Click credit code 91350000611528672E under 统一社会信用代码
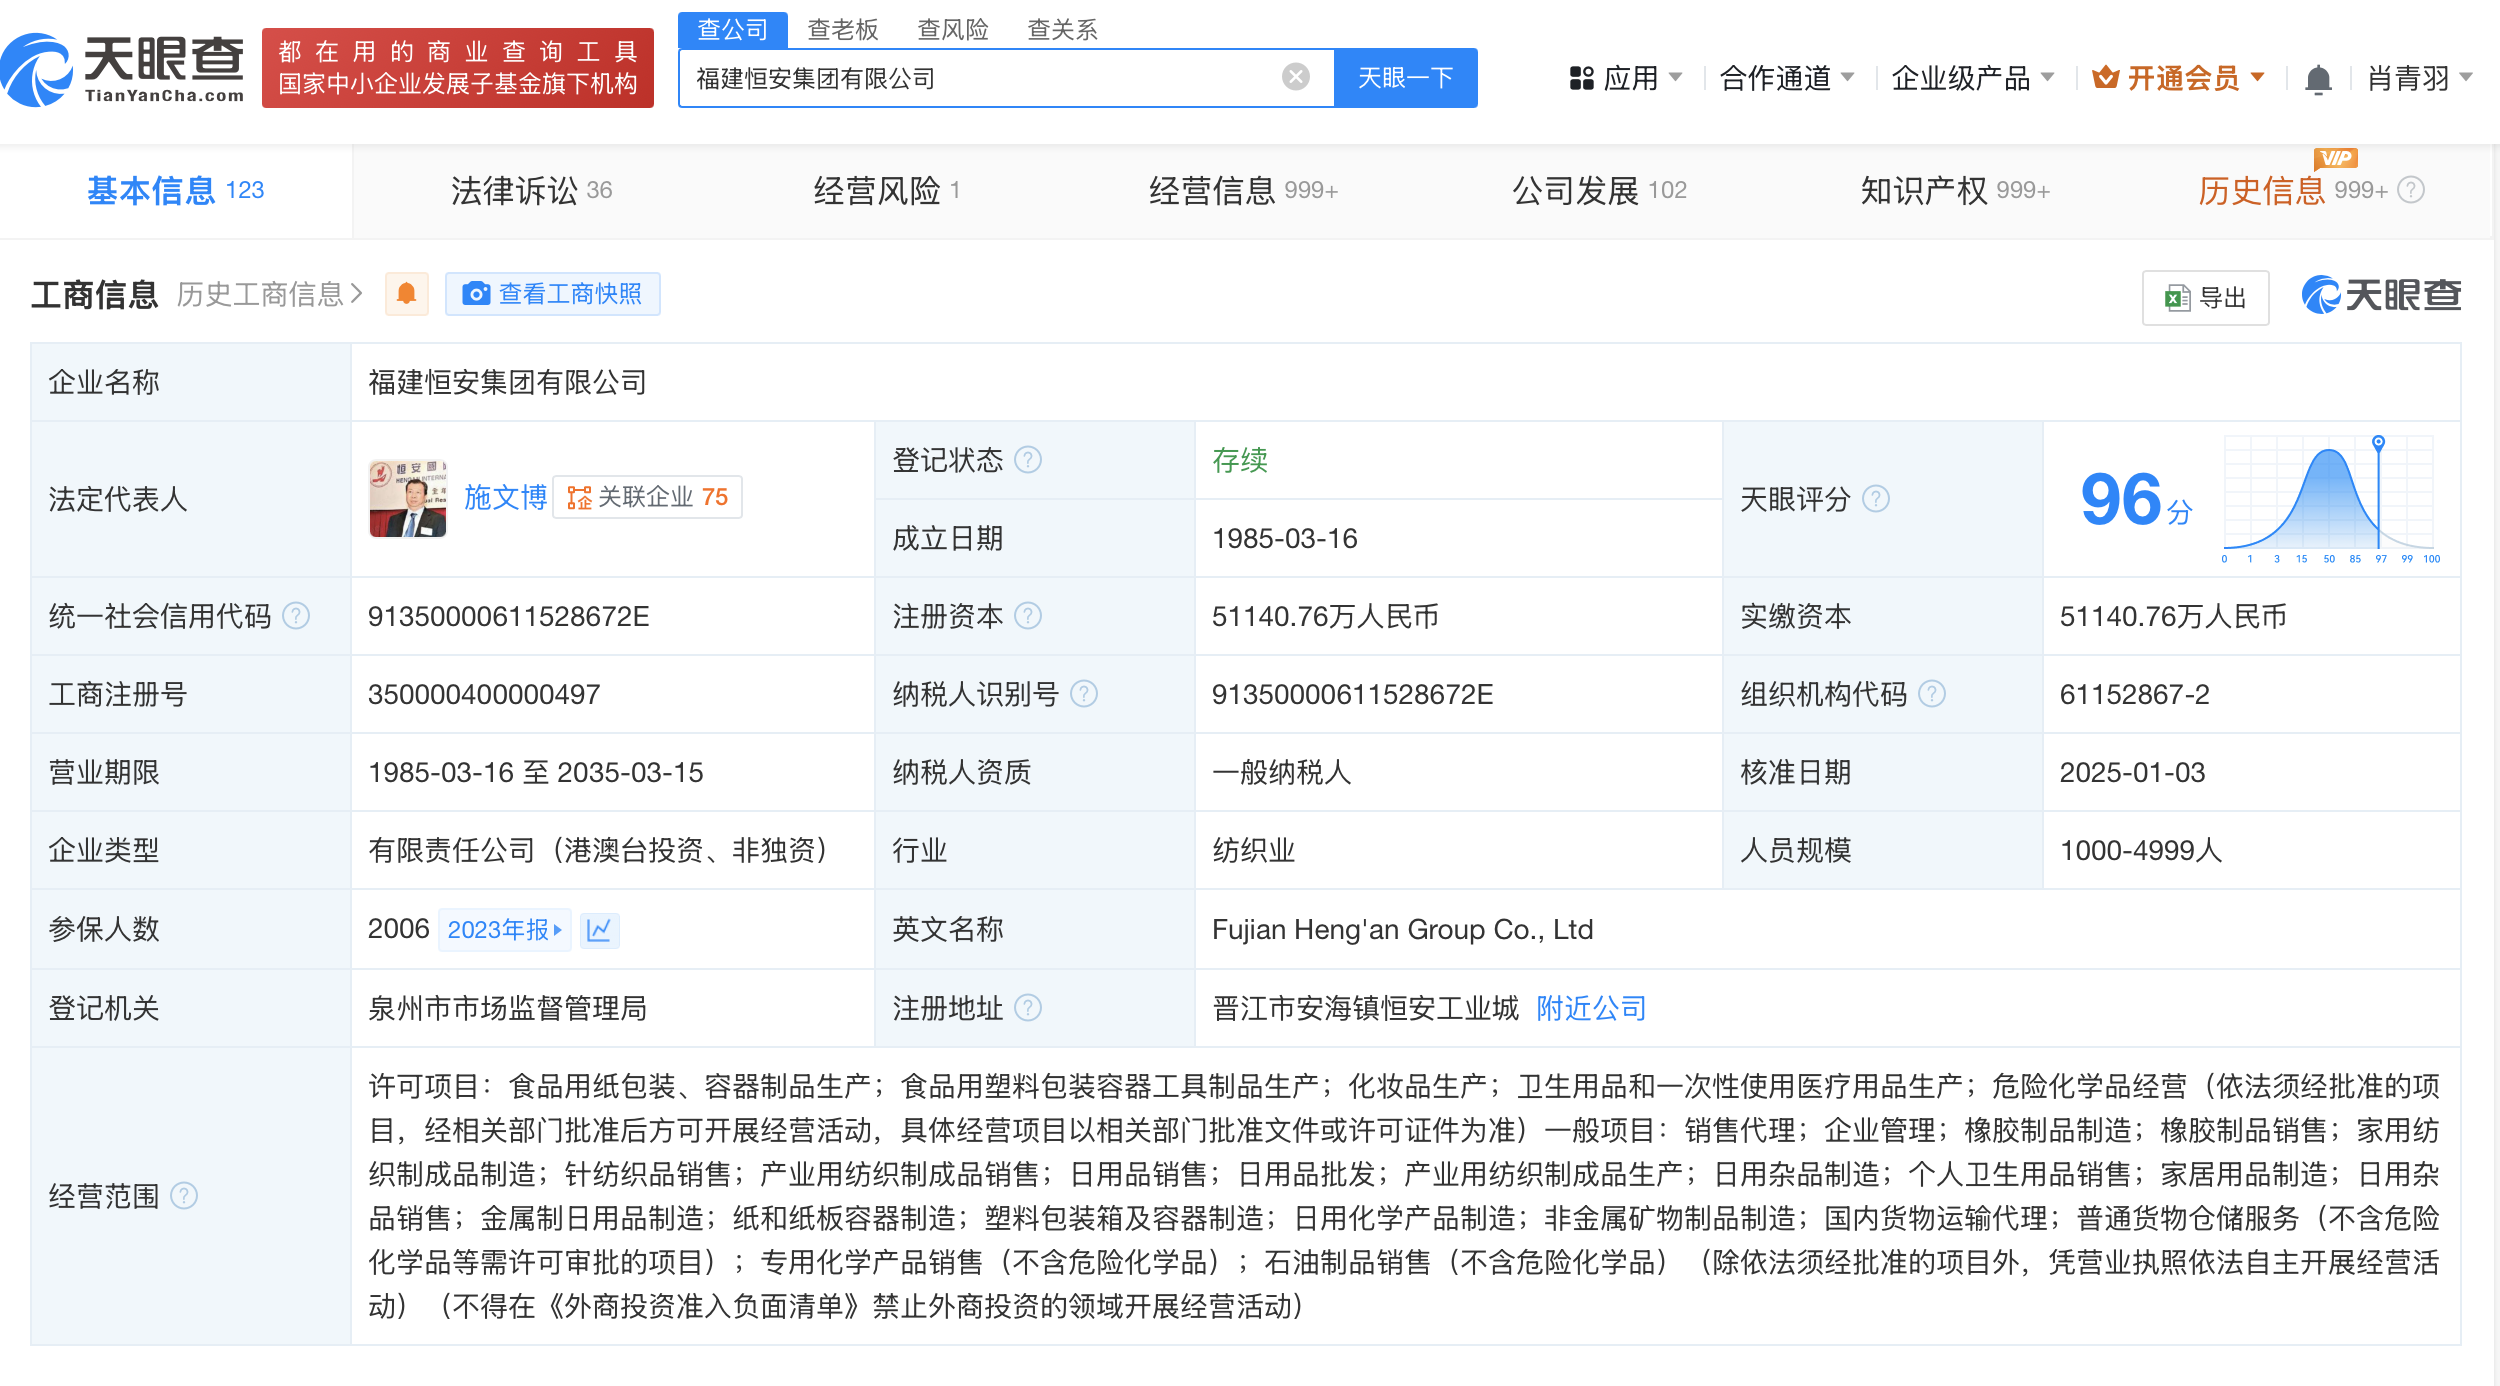2500x1386 pixels. click(x=509, y=616)
